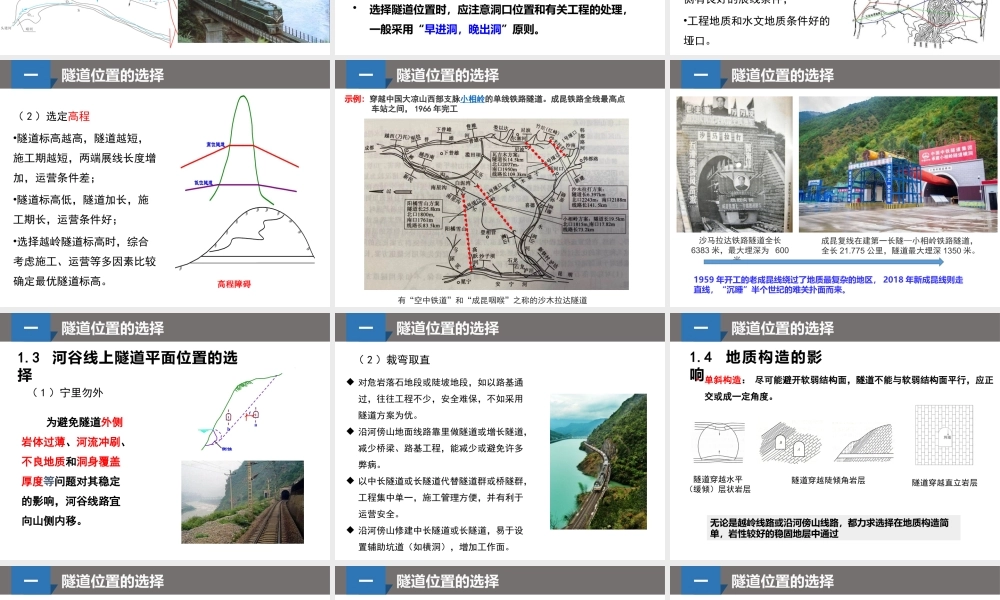This screenshot has height=600, width=1000.
Task: Click the color photo of the 小相岭 tunnel construction
Action: (898, 165)
